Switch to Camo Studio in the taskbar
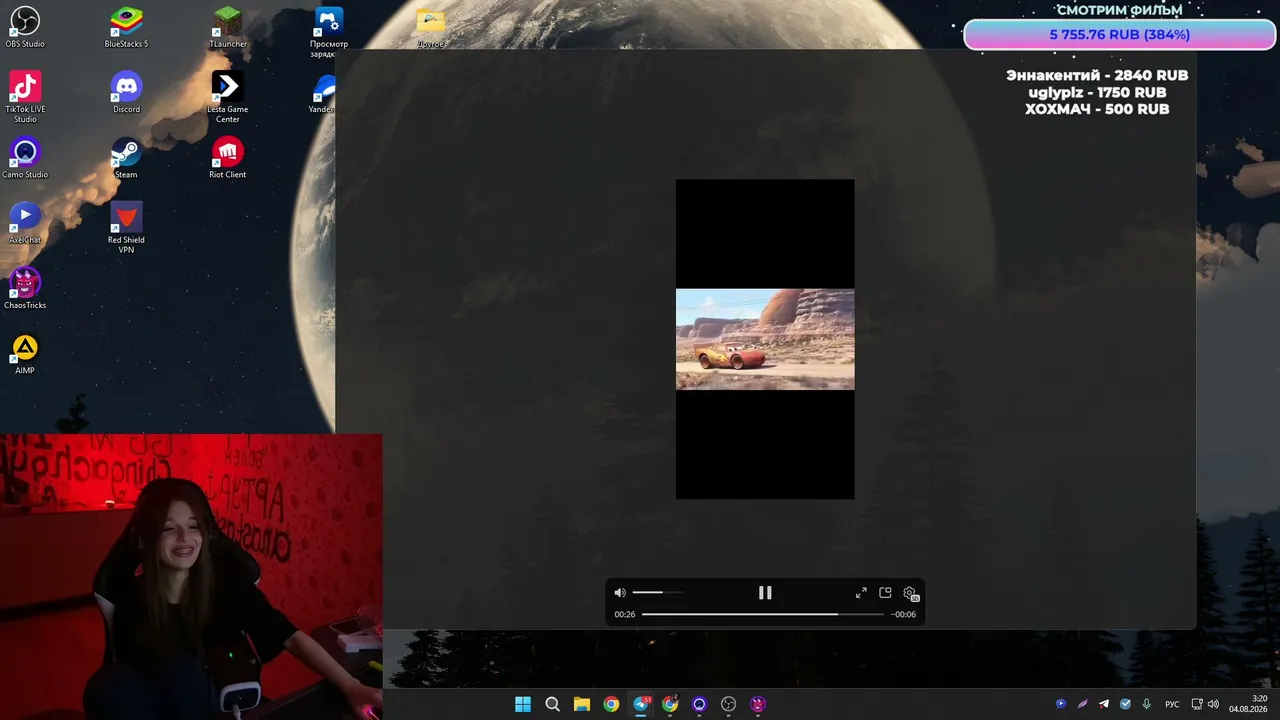The width and height of the screenshot is (1280, 720). tap(699, 704)
